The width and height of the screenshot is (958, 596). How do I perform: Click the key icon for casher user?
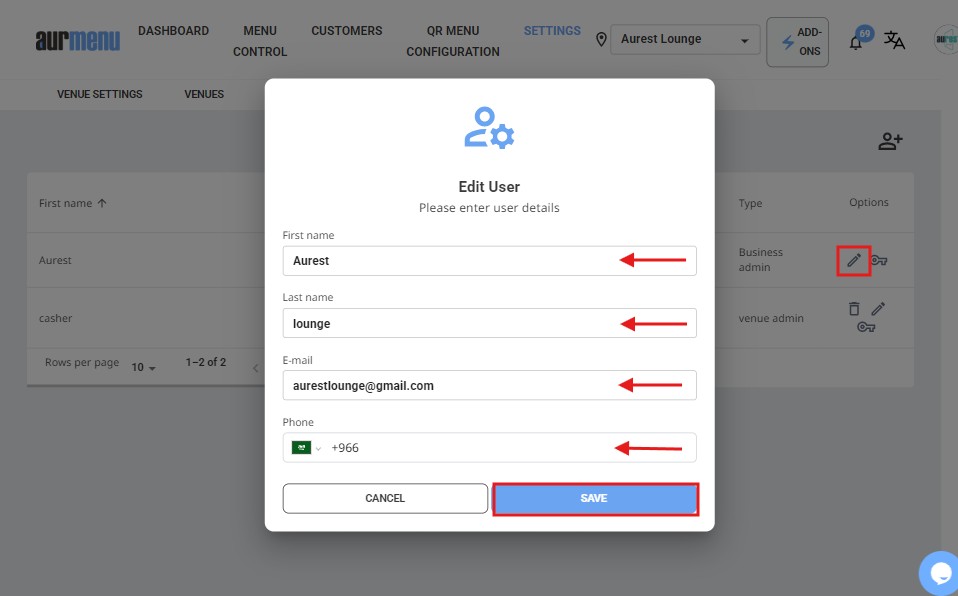[866, 327]
